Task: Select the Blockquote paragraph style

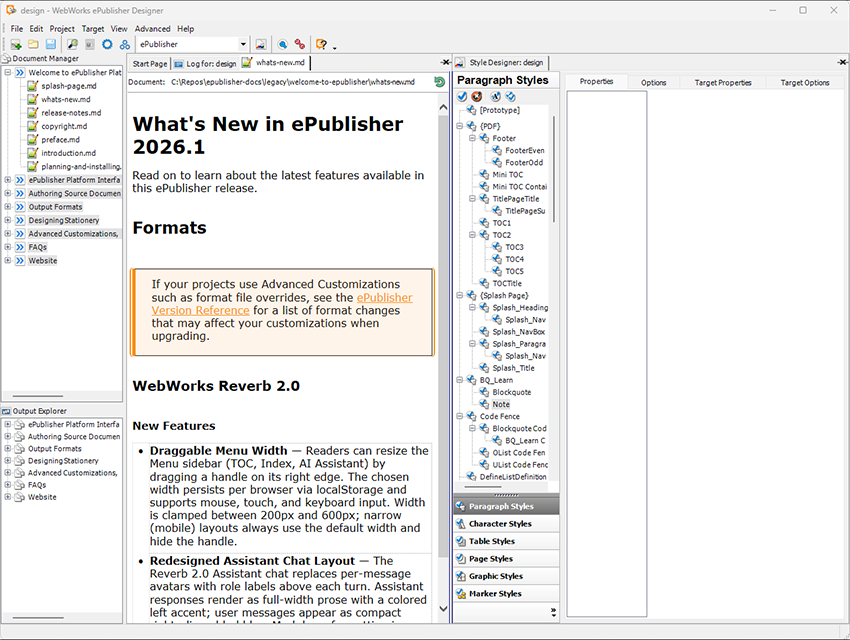Action: [512, 392]
